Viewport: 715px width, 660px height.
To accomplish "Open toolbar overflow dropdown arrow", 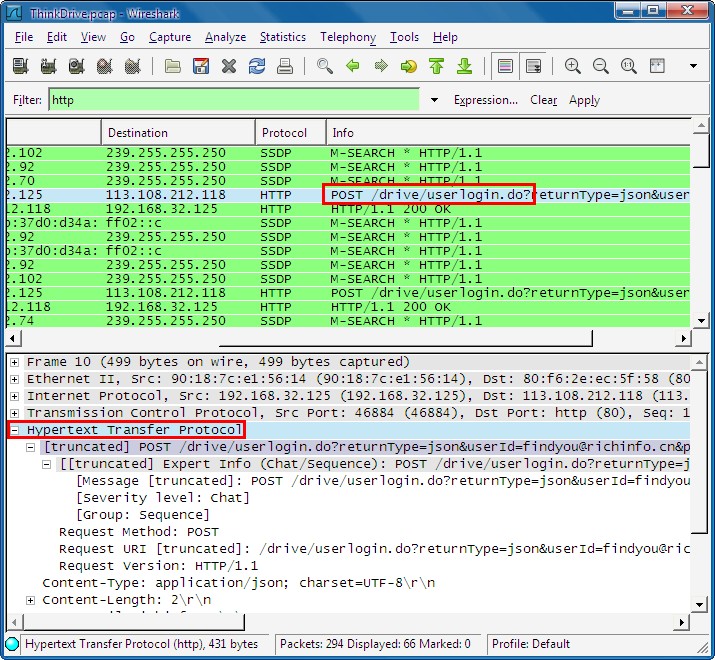I will tap(693, 66).
